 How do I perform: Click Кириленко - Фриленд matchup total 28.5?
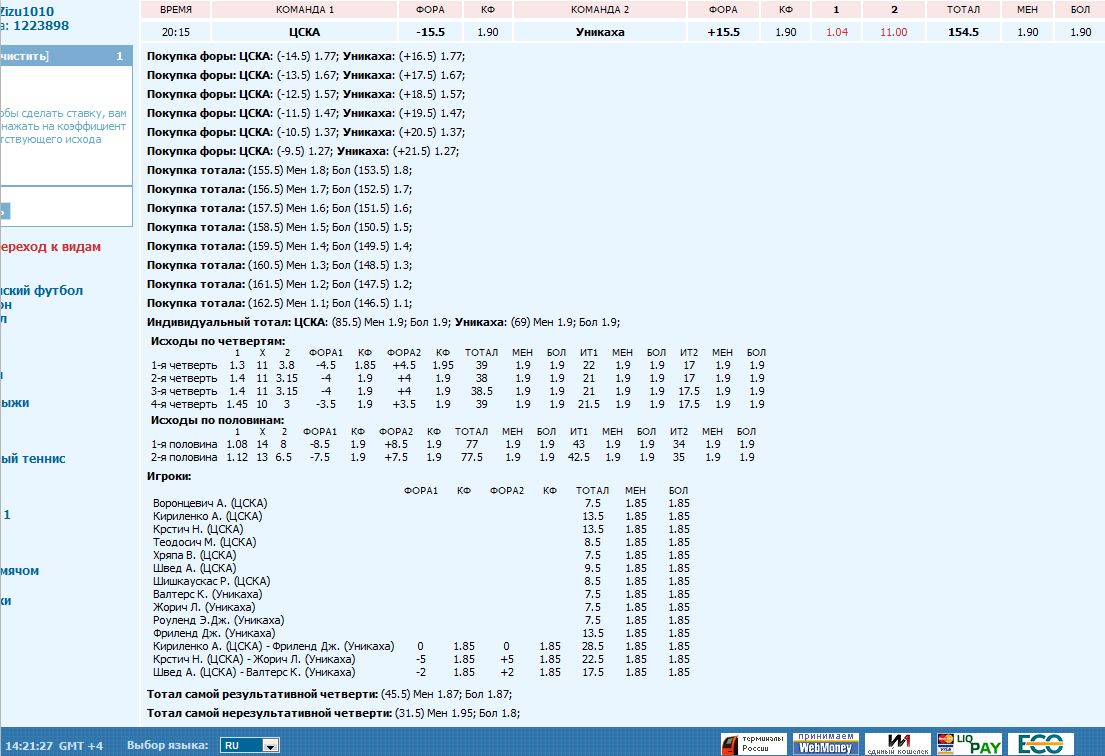pos(593,646)
